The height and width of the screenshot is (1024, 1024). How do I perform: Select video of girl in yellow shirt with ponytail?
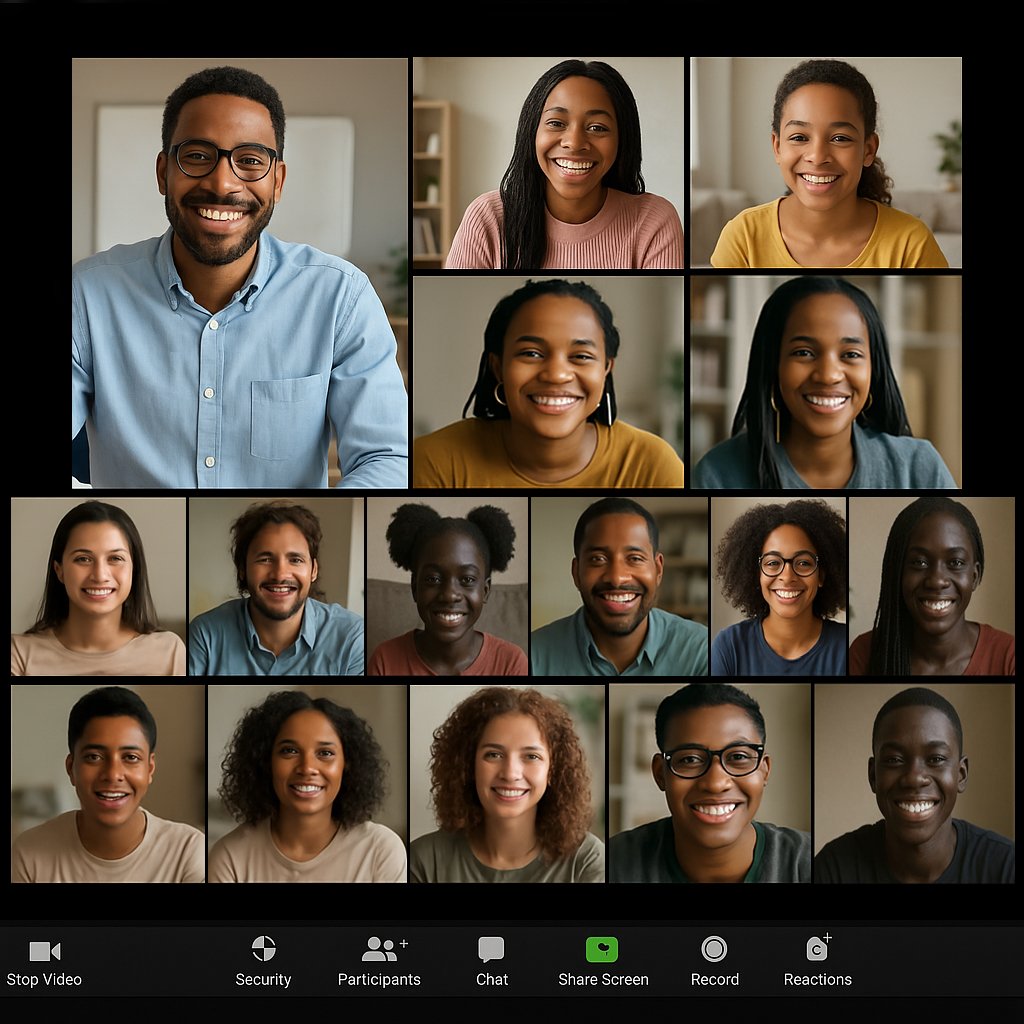pyautogui.click(x=826, y=163)
